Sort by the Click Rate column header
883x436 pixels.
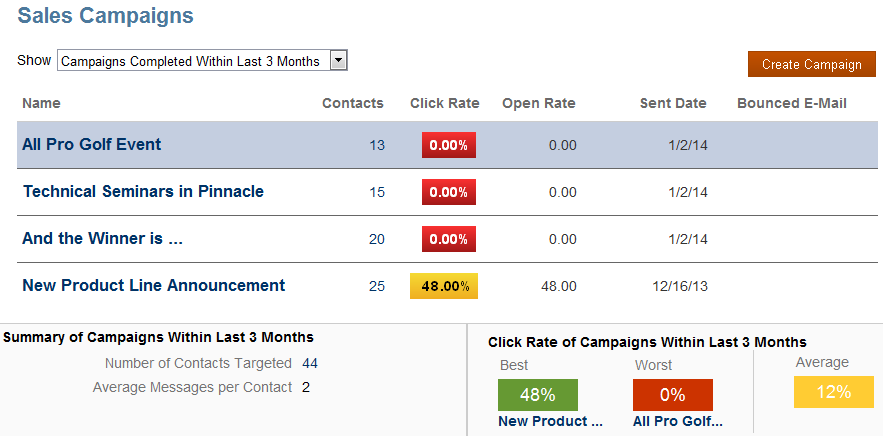click(x=444, y=103)
